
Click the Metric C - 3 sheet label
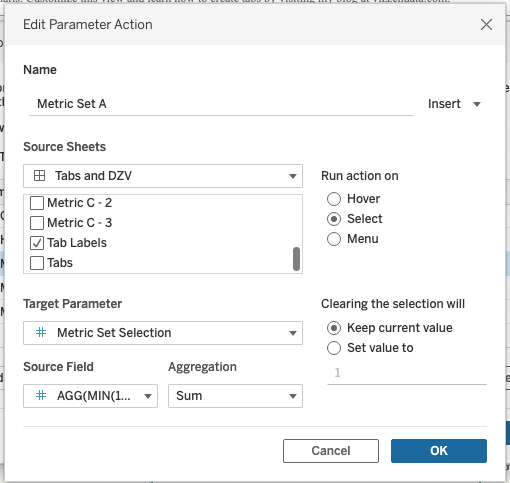[x=80, y=223]
